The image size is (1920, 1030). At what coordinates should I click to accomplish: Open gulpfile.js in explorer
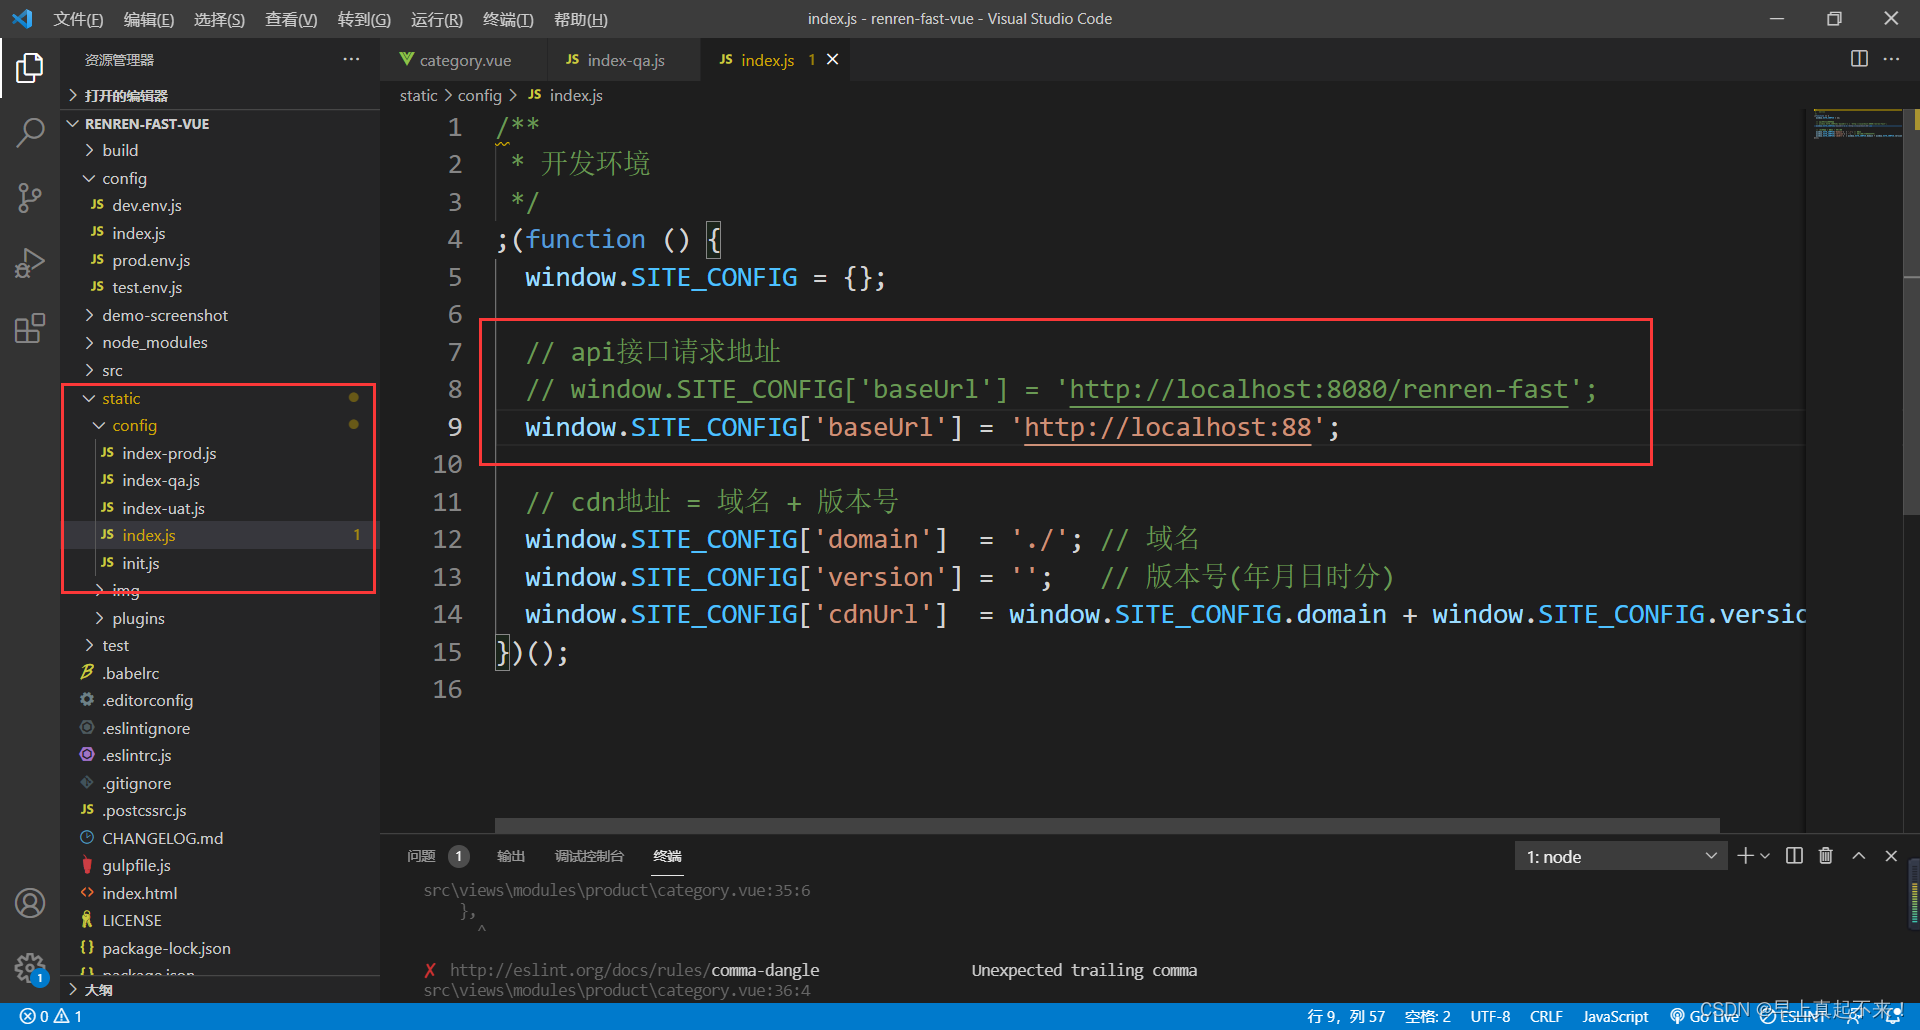[x=136, y=865]
